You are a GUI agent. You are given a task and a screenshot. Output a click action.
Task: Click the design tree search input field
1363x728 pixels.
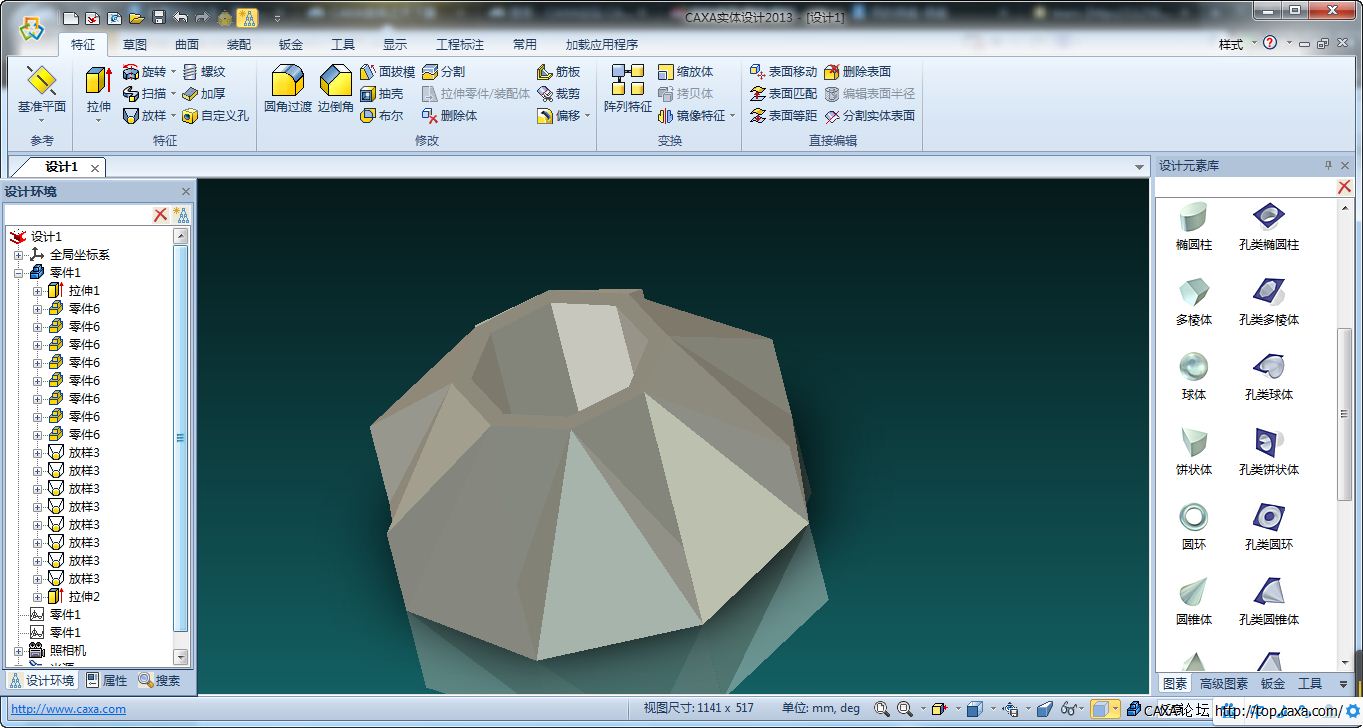point(77,215)
